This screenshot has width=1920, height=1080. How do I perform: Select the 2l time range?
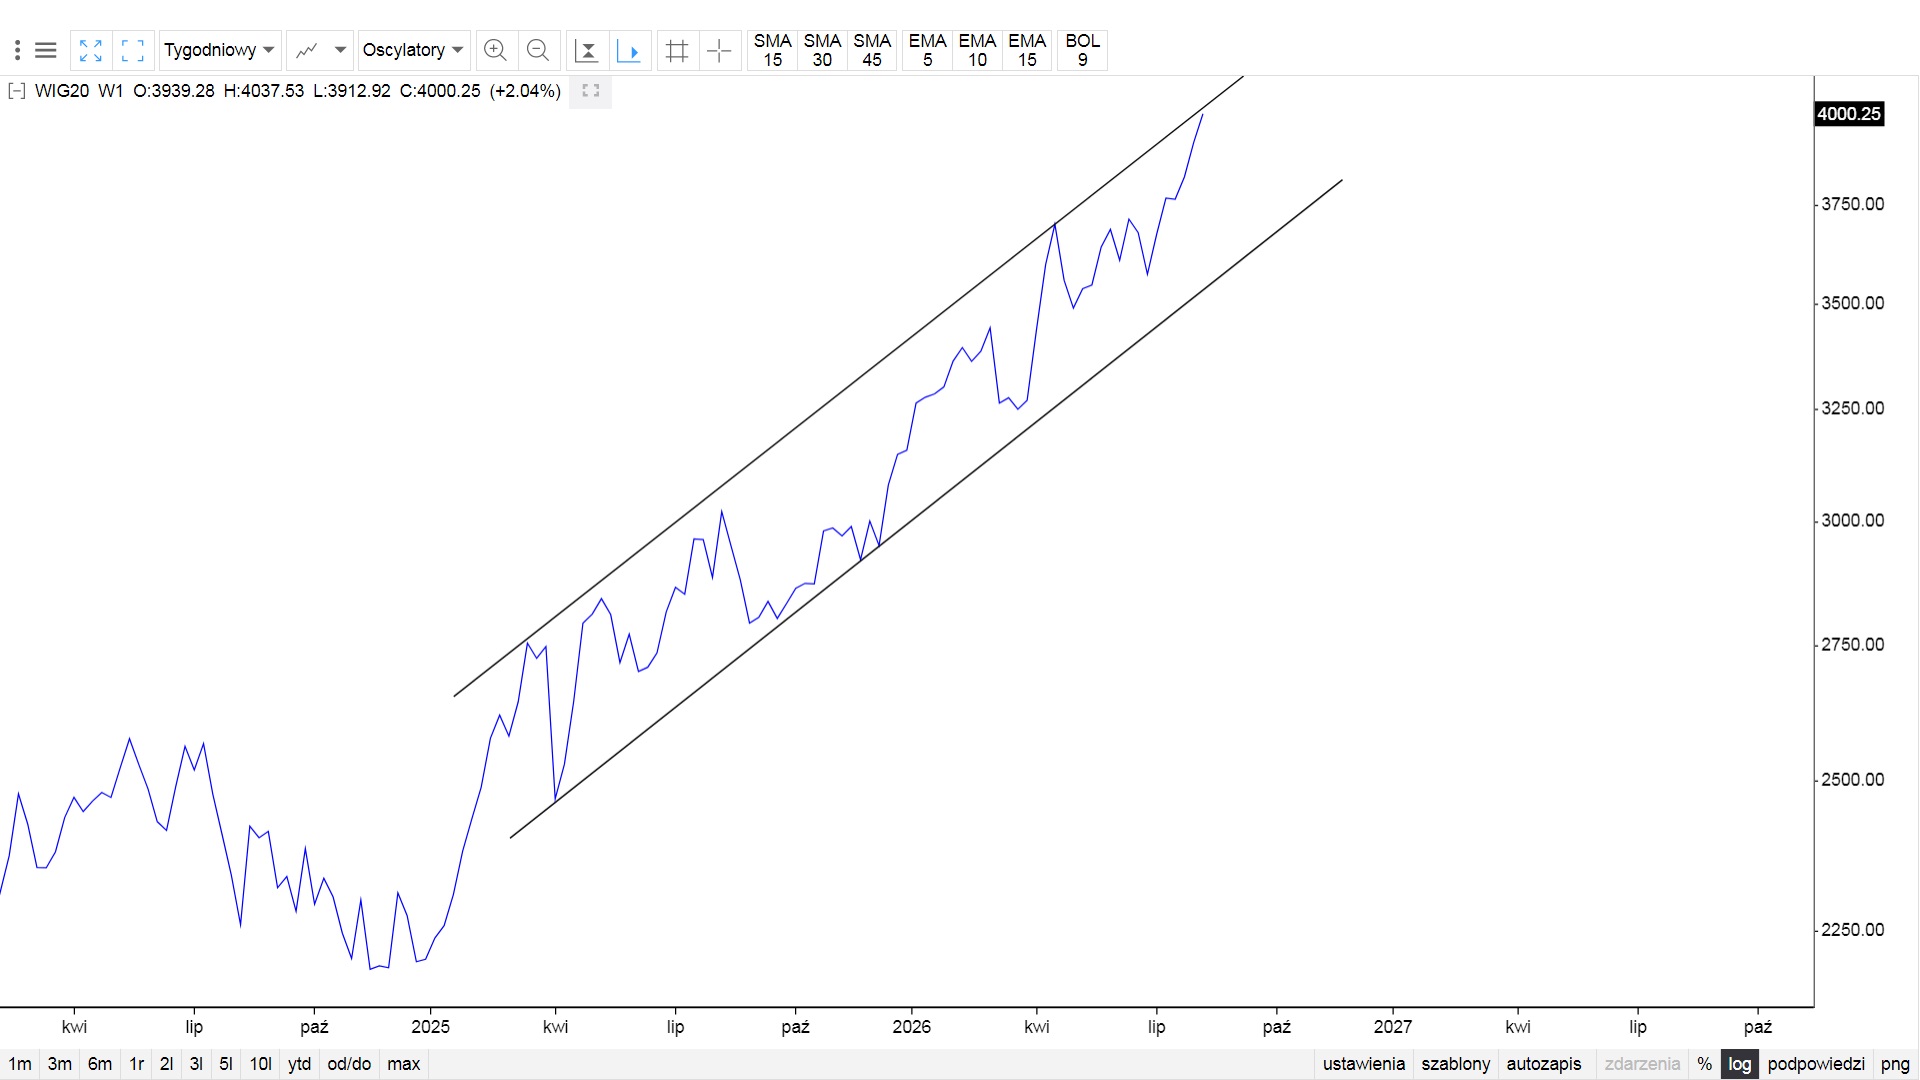[167, 1064]
